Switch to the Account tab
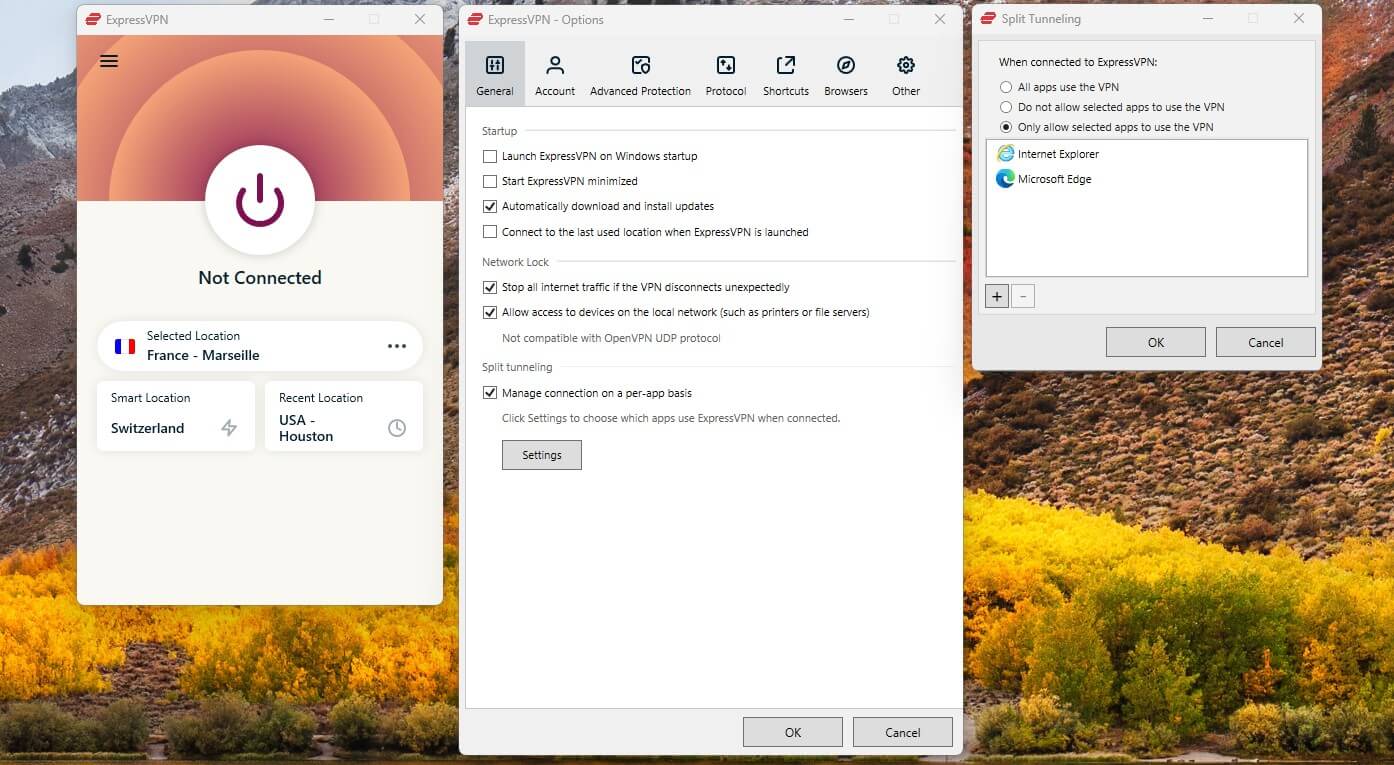Viewport: 1394px width, 765px height. [555, 74]
